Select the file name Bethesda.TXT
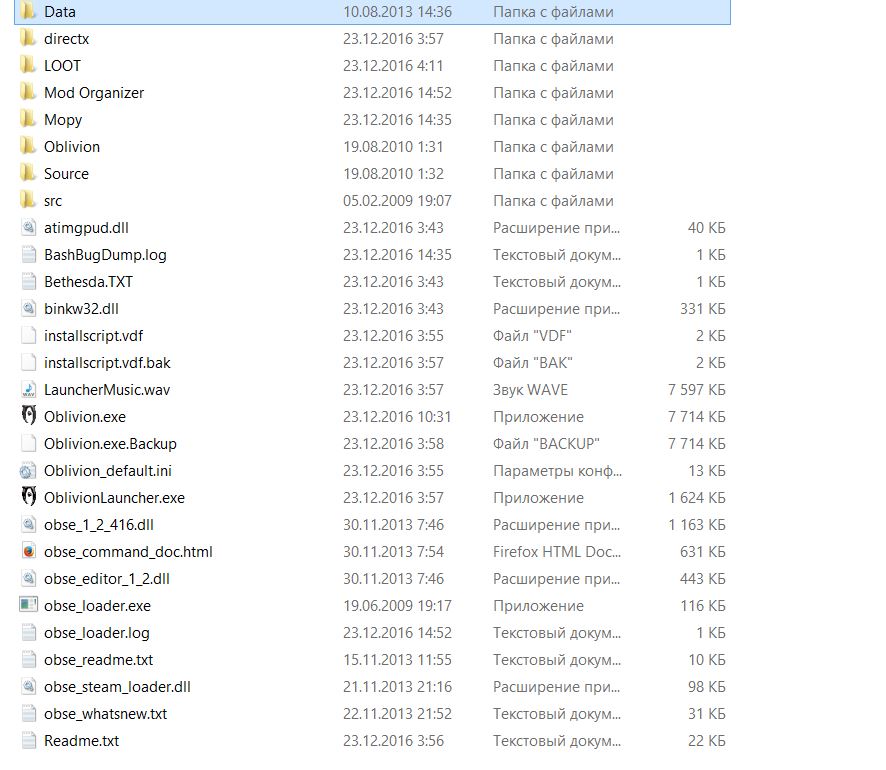 pyautogui.click(x=89, y=282)
